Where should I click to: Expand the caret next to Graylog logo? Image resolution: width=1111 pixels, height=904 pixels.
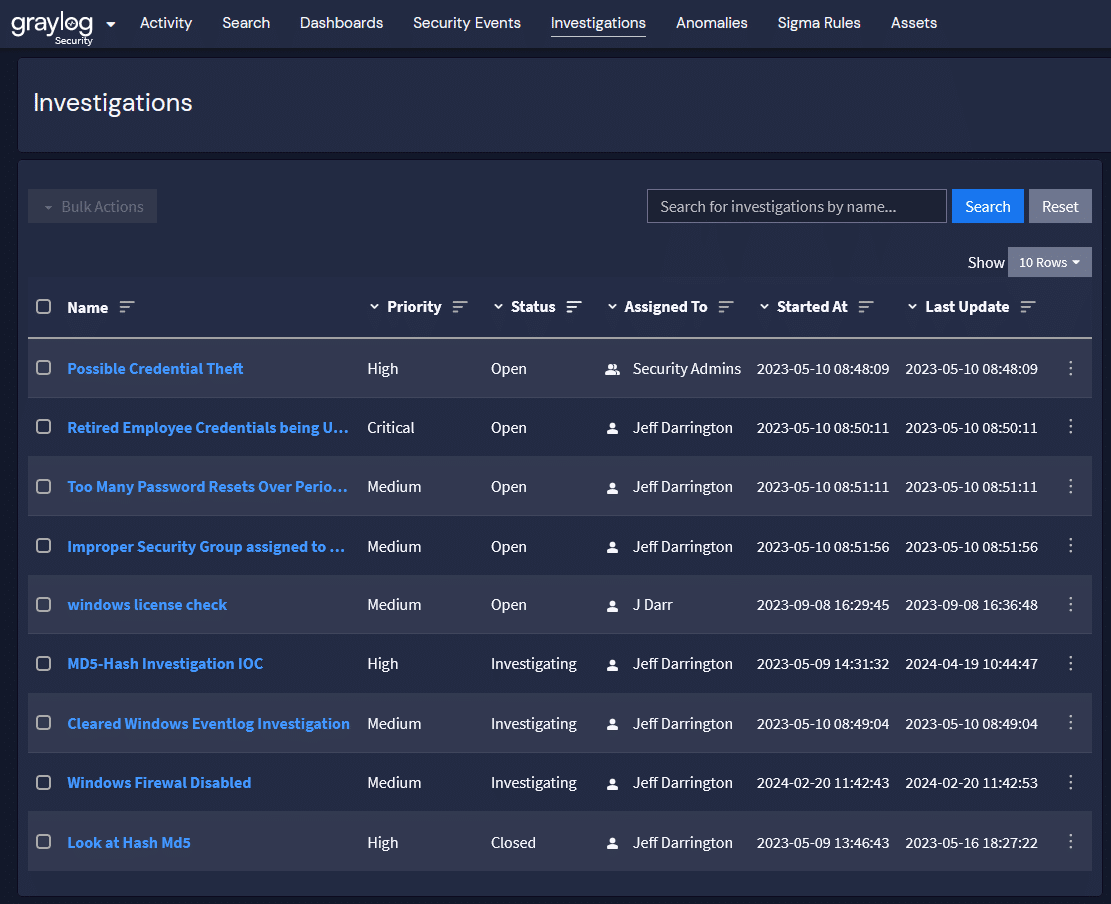111,24
